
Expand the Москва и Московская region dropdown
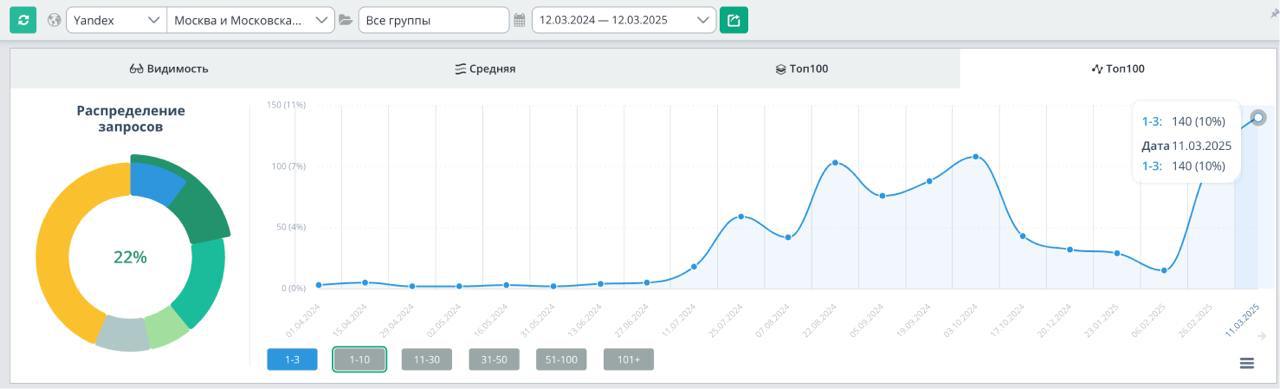tap(251, 20)
